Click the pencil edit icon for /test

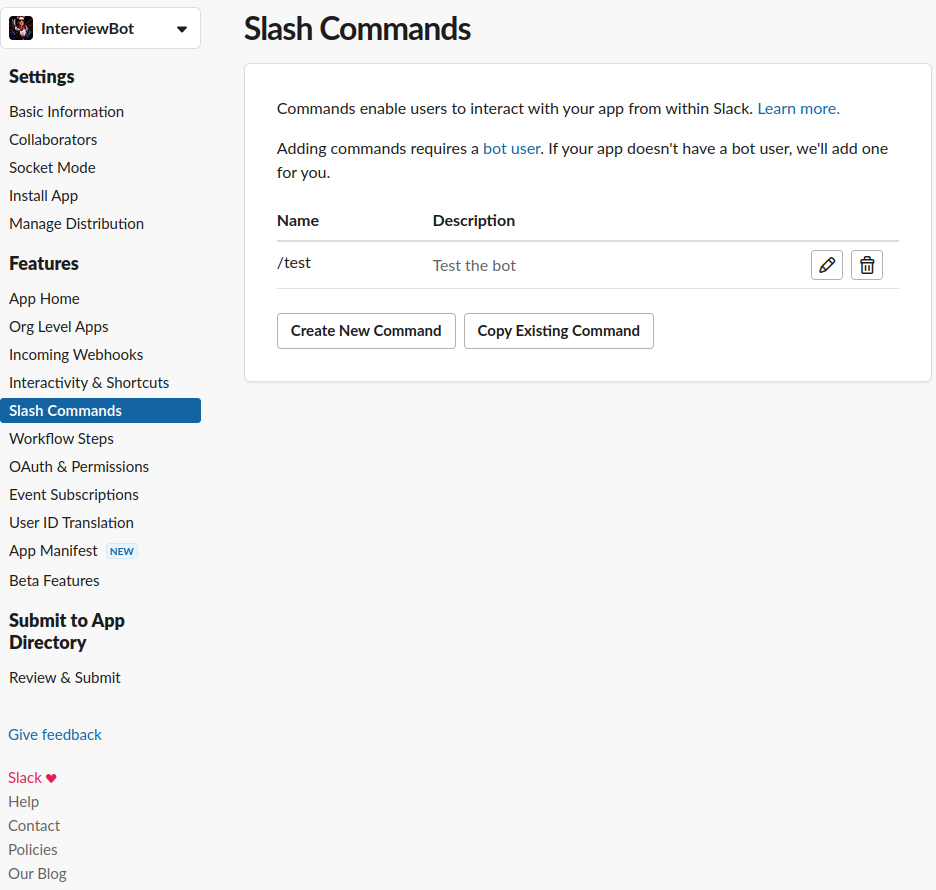[x=826, y=265]
